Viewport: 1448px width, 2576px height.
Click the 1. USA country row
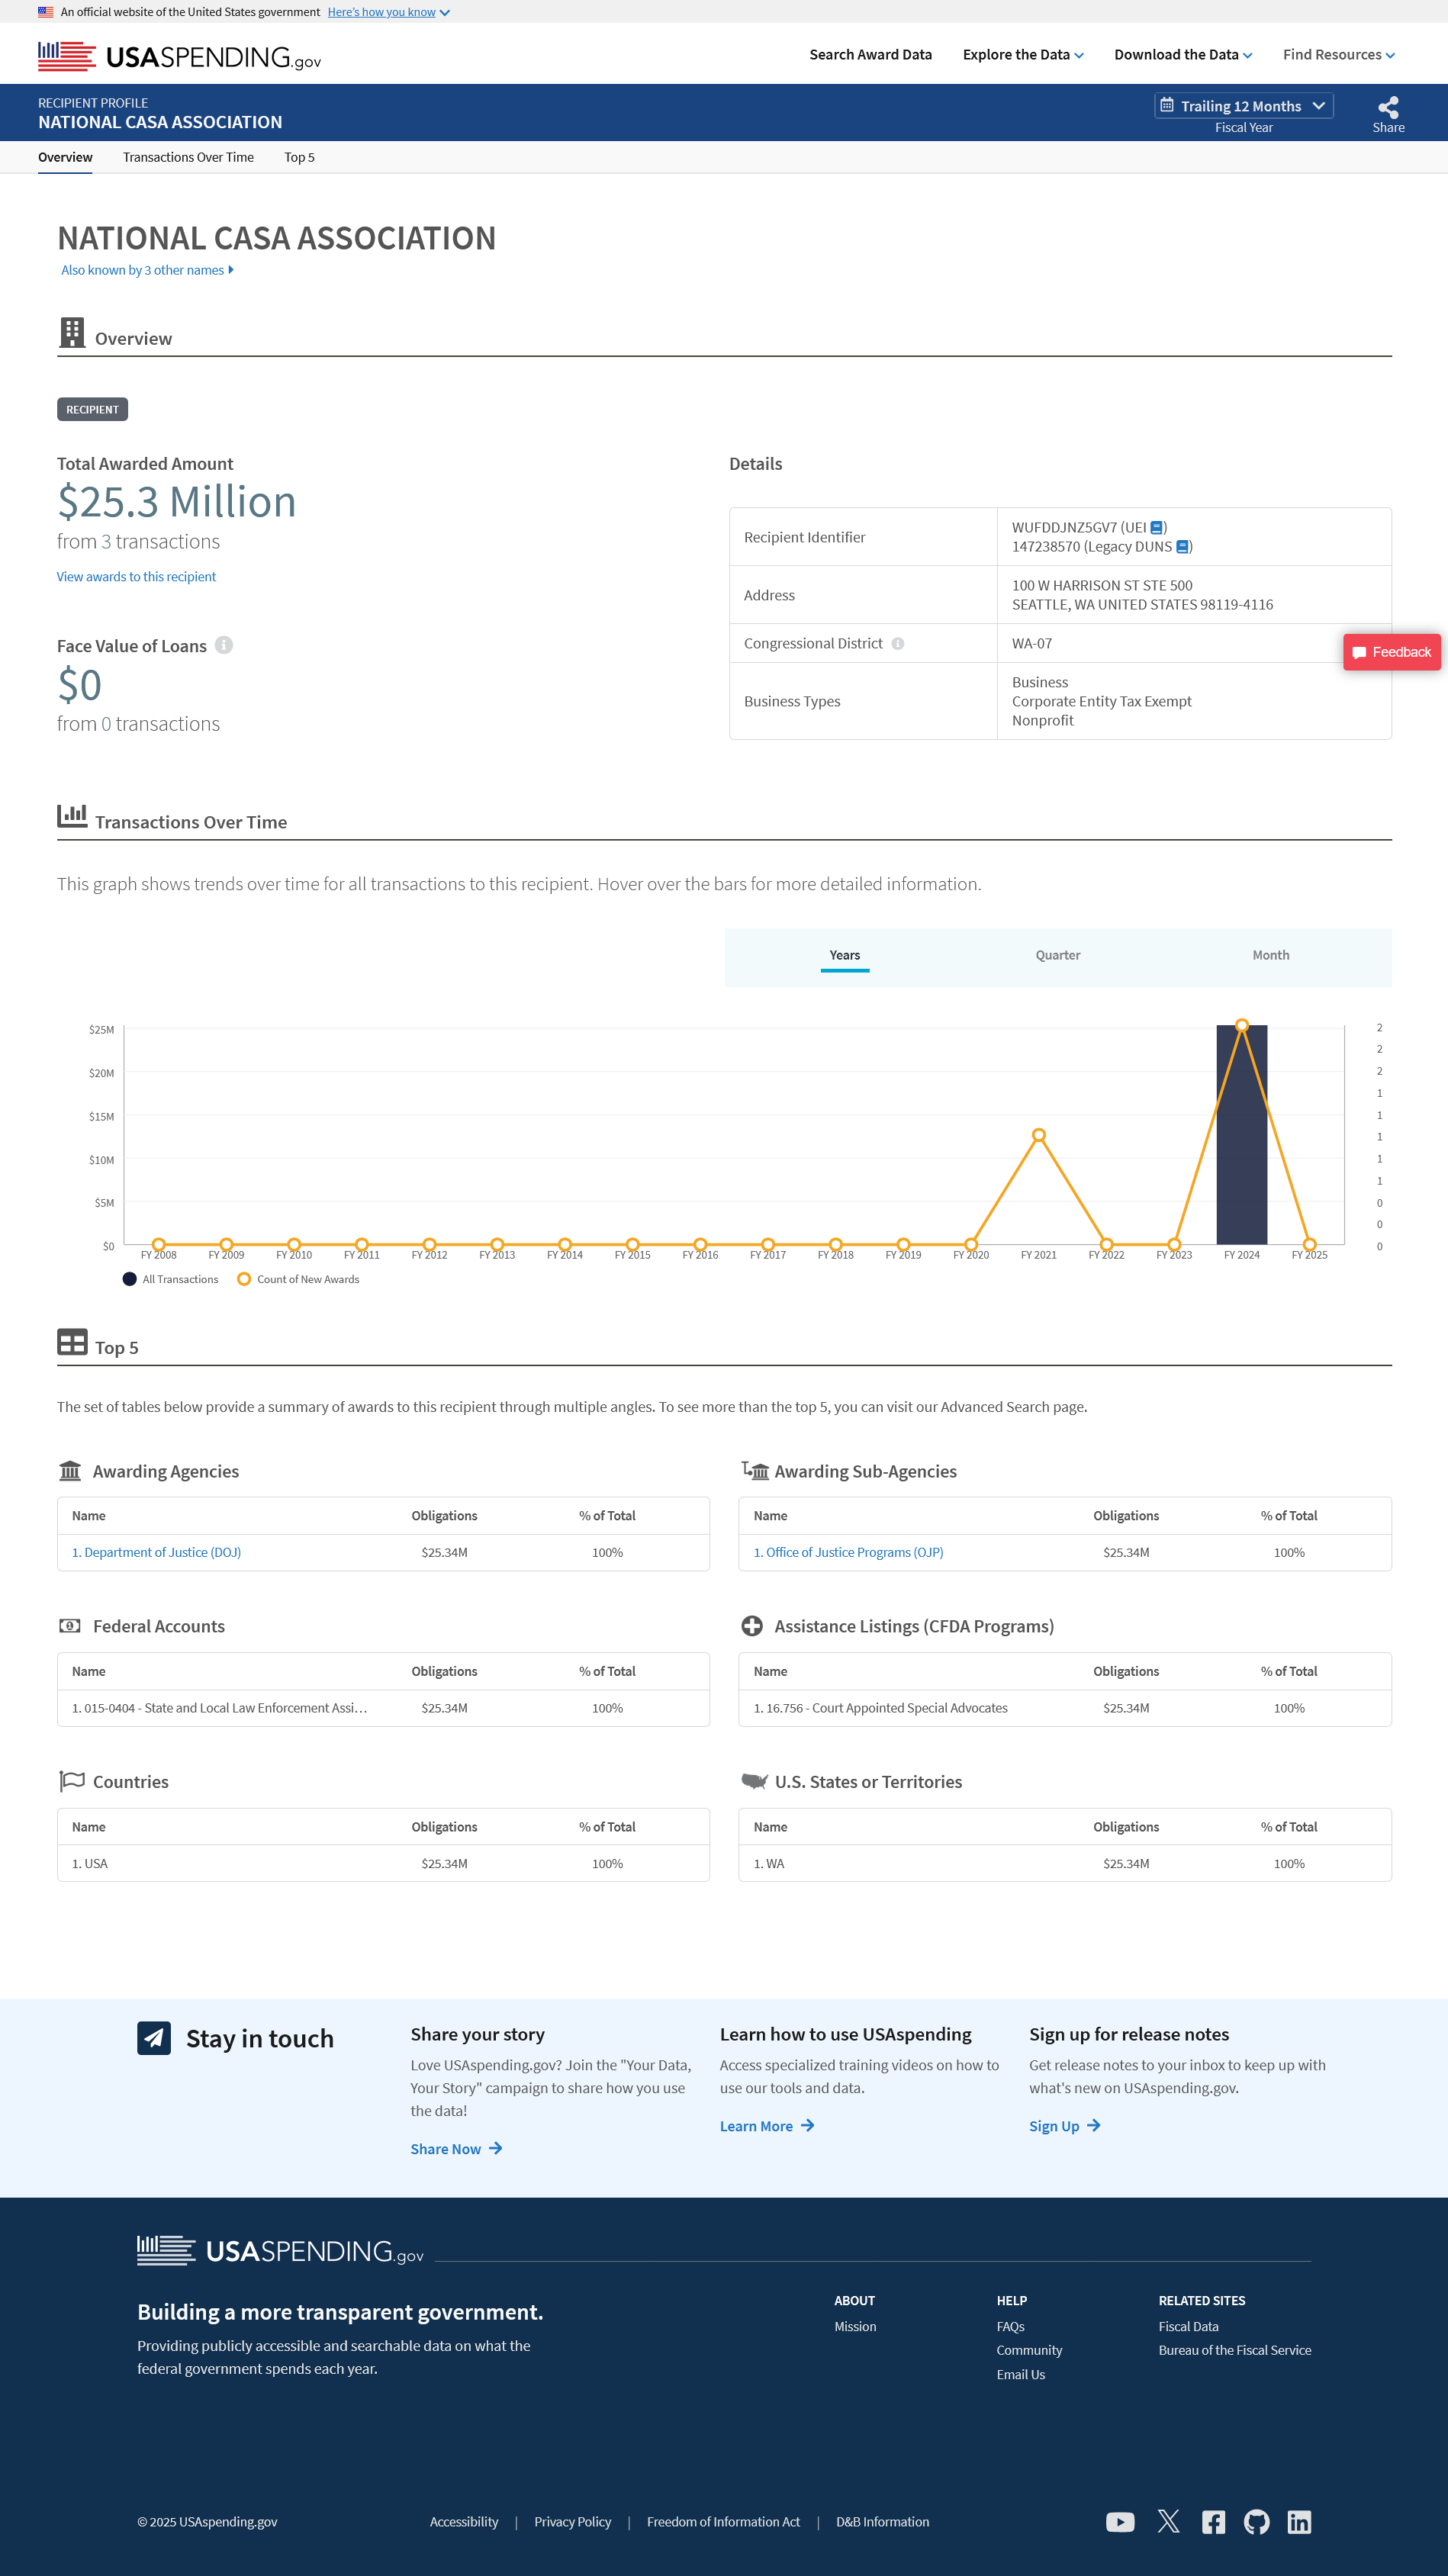point(383,1864)
